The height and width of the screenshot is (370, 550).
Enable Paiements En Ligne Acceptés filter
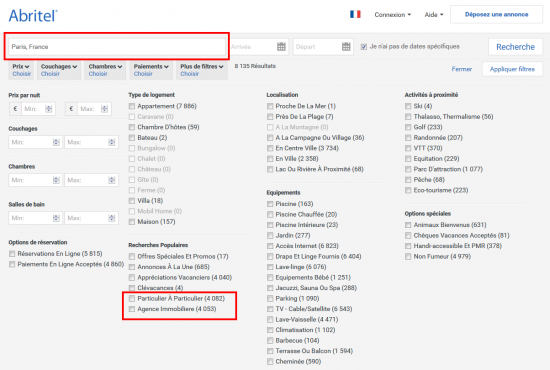click(12, 264)
